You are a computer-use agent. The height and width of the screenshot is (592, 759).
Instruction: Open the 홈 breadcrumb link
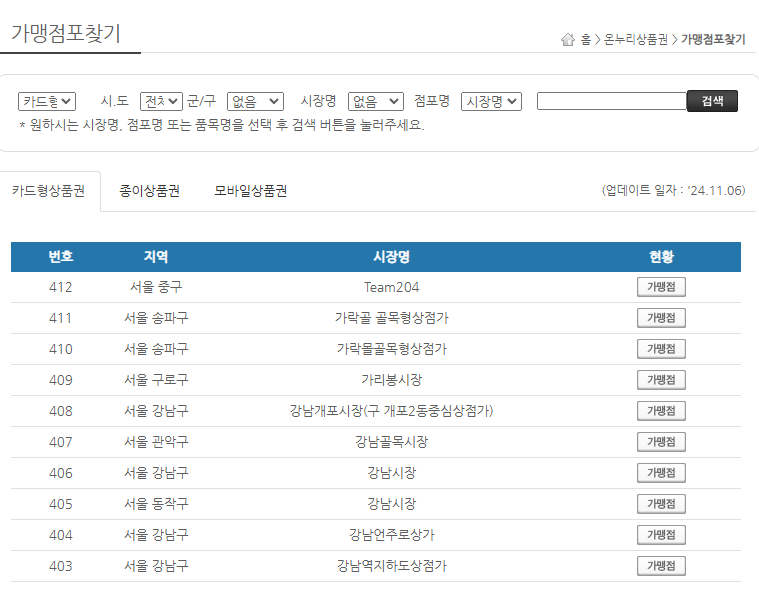click(x=586, y=39)
